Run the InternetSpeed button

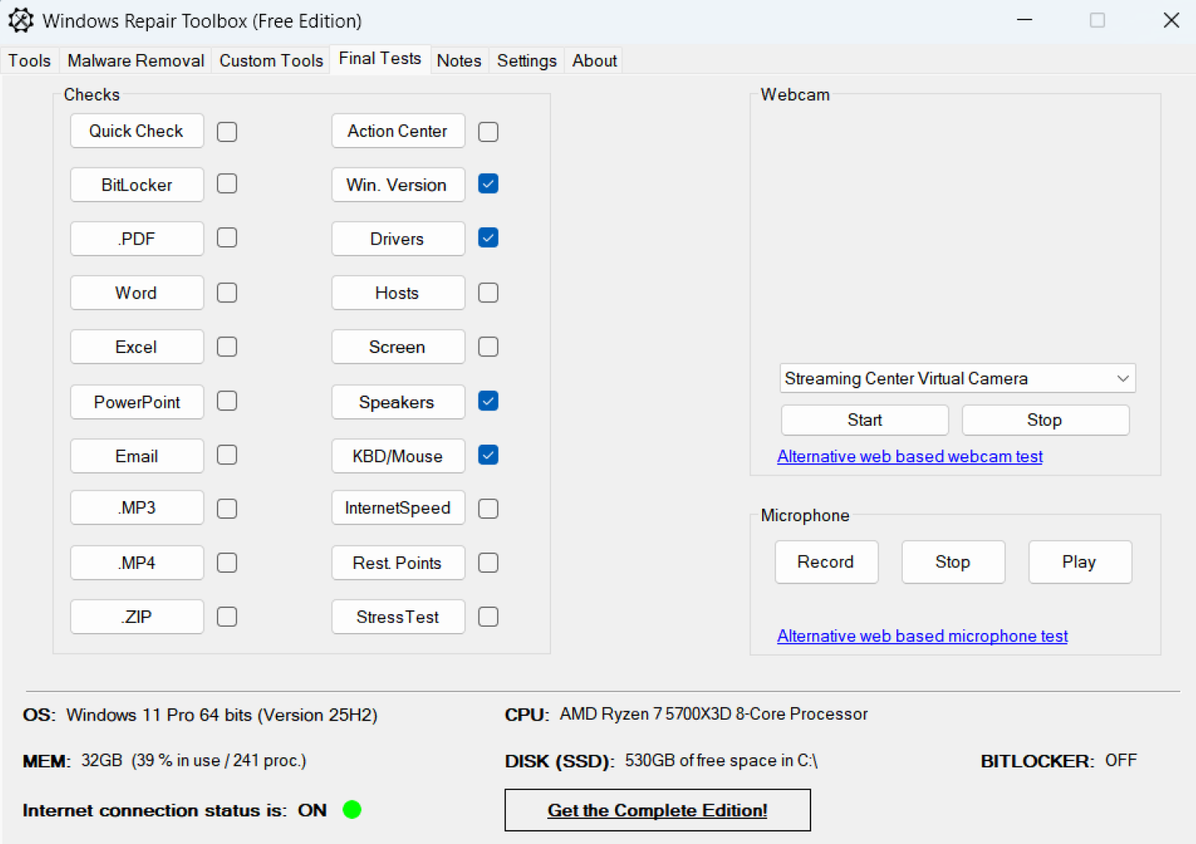tap(398, 508)
